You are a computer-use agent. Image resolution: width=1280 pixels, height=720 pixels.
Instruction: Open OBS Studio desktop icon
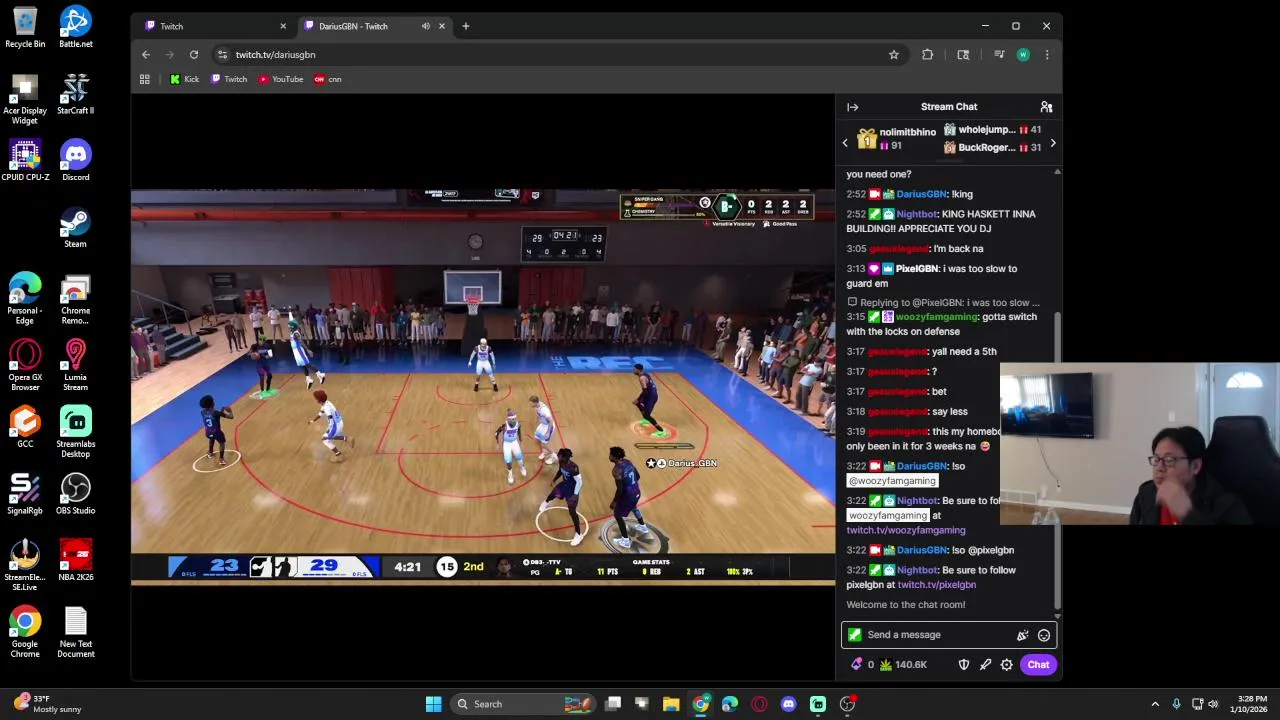[x=76, y=493]
